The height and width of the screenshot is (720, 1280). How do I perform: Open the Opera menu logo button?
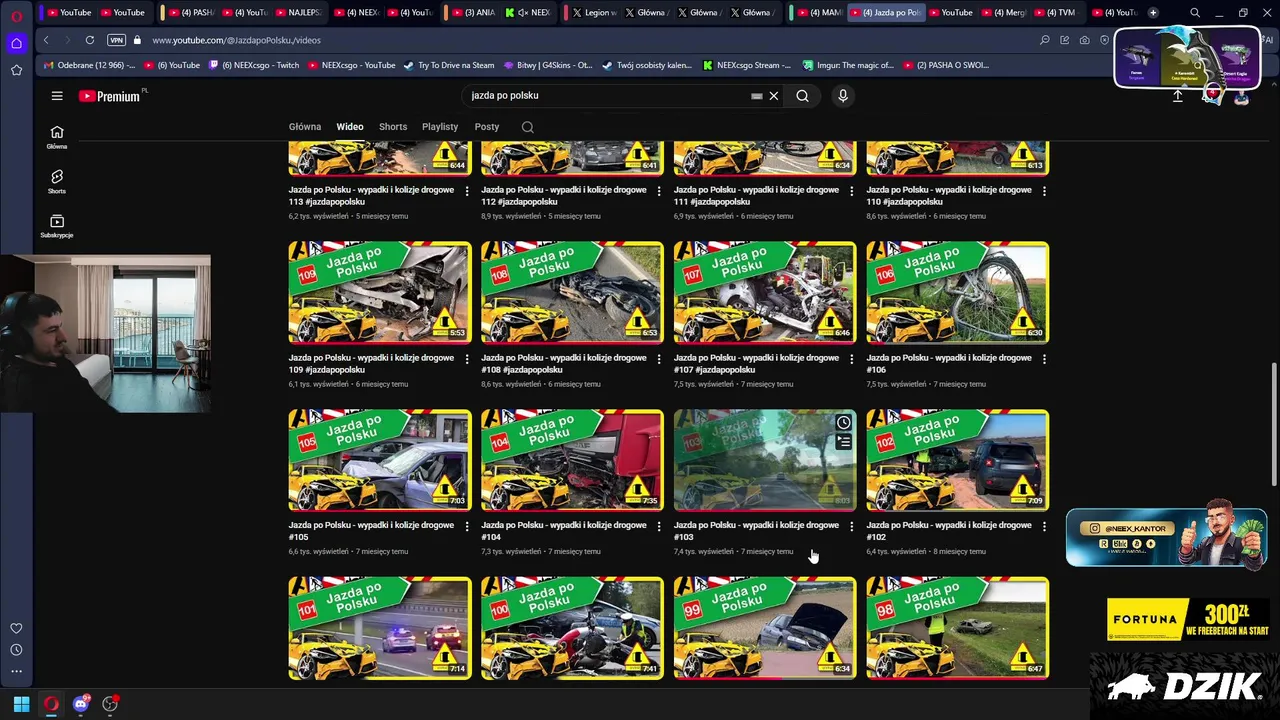click(16, 15)
